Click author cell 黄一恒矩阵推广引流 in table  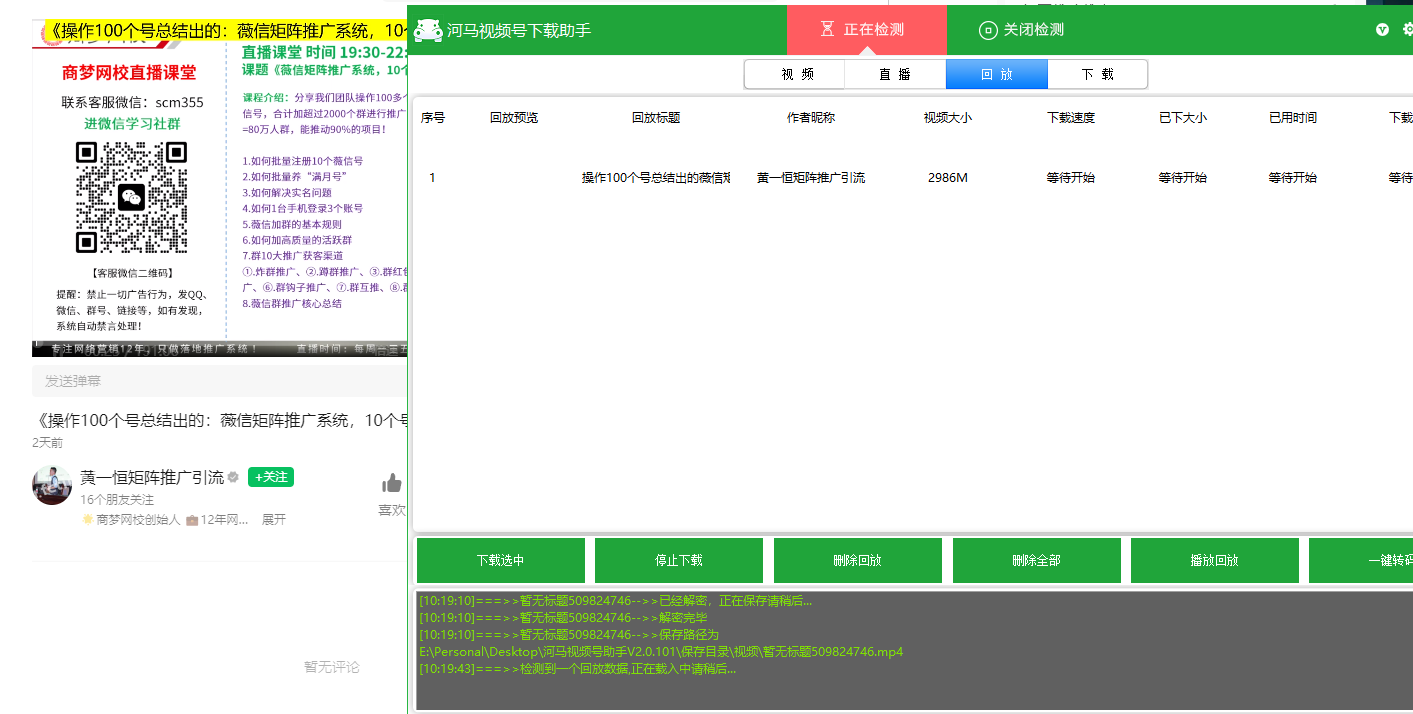pos(811,178)
